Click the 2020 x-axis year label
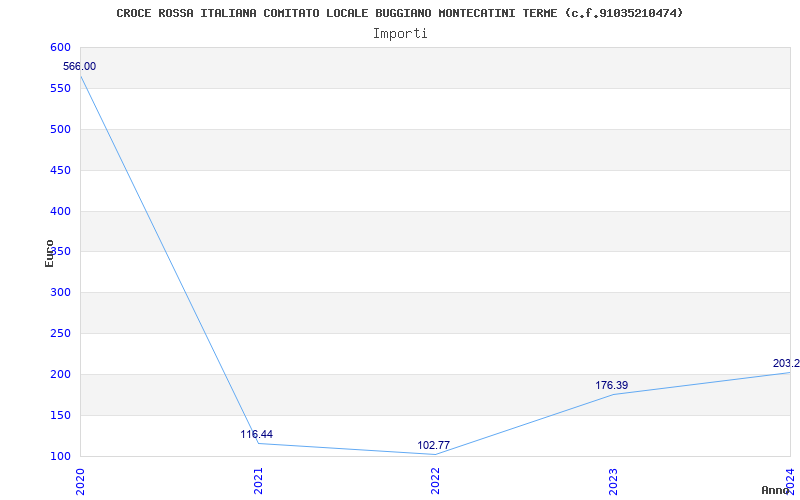This screenshot has height=500, width=800. click(x=80, y=481)
